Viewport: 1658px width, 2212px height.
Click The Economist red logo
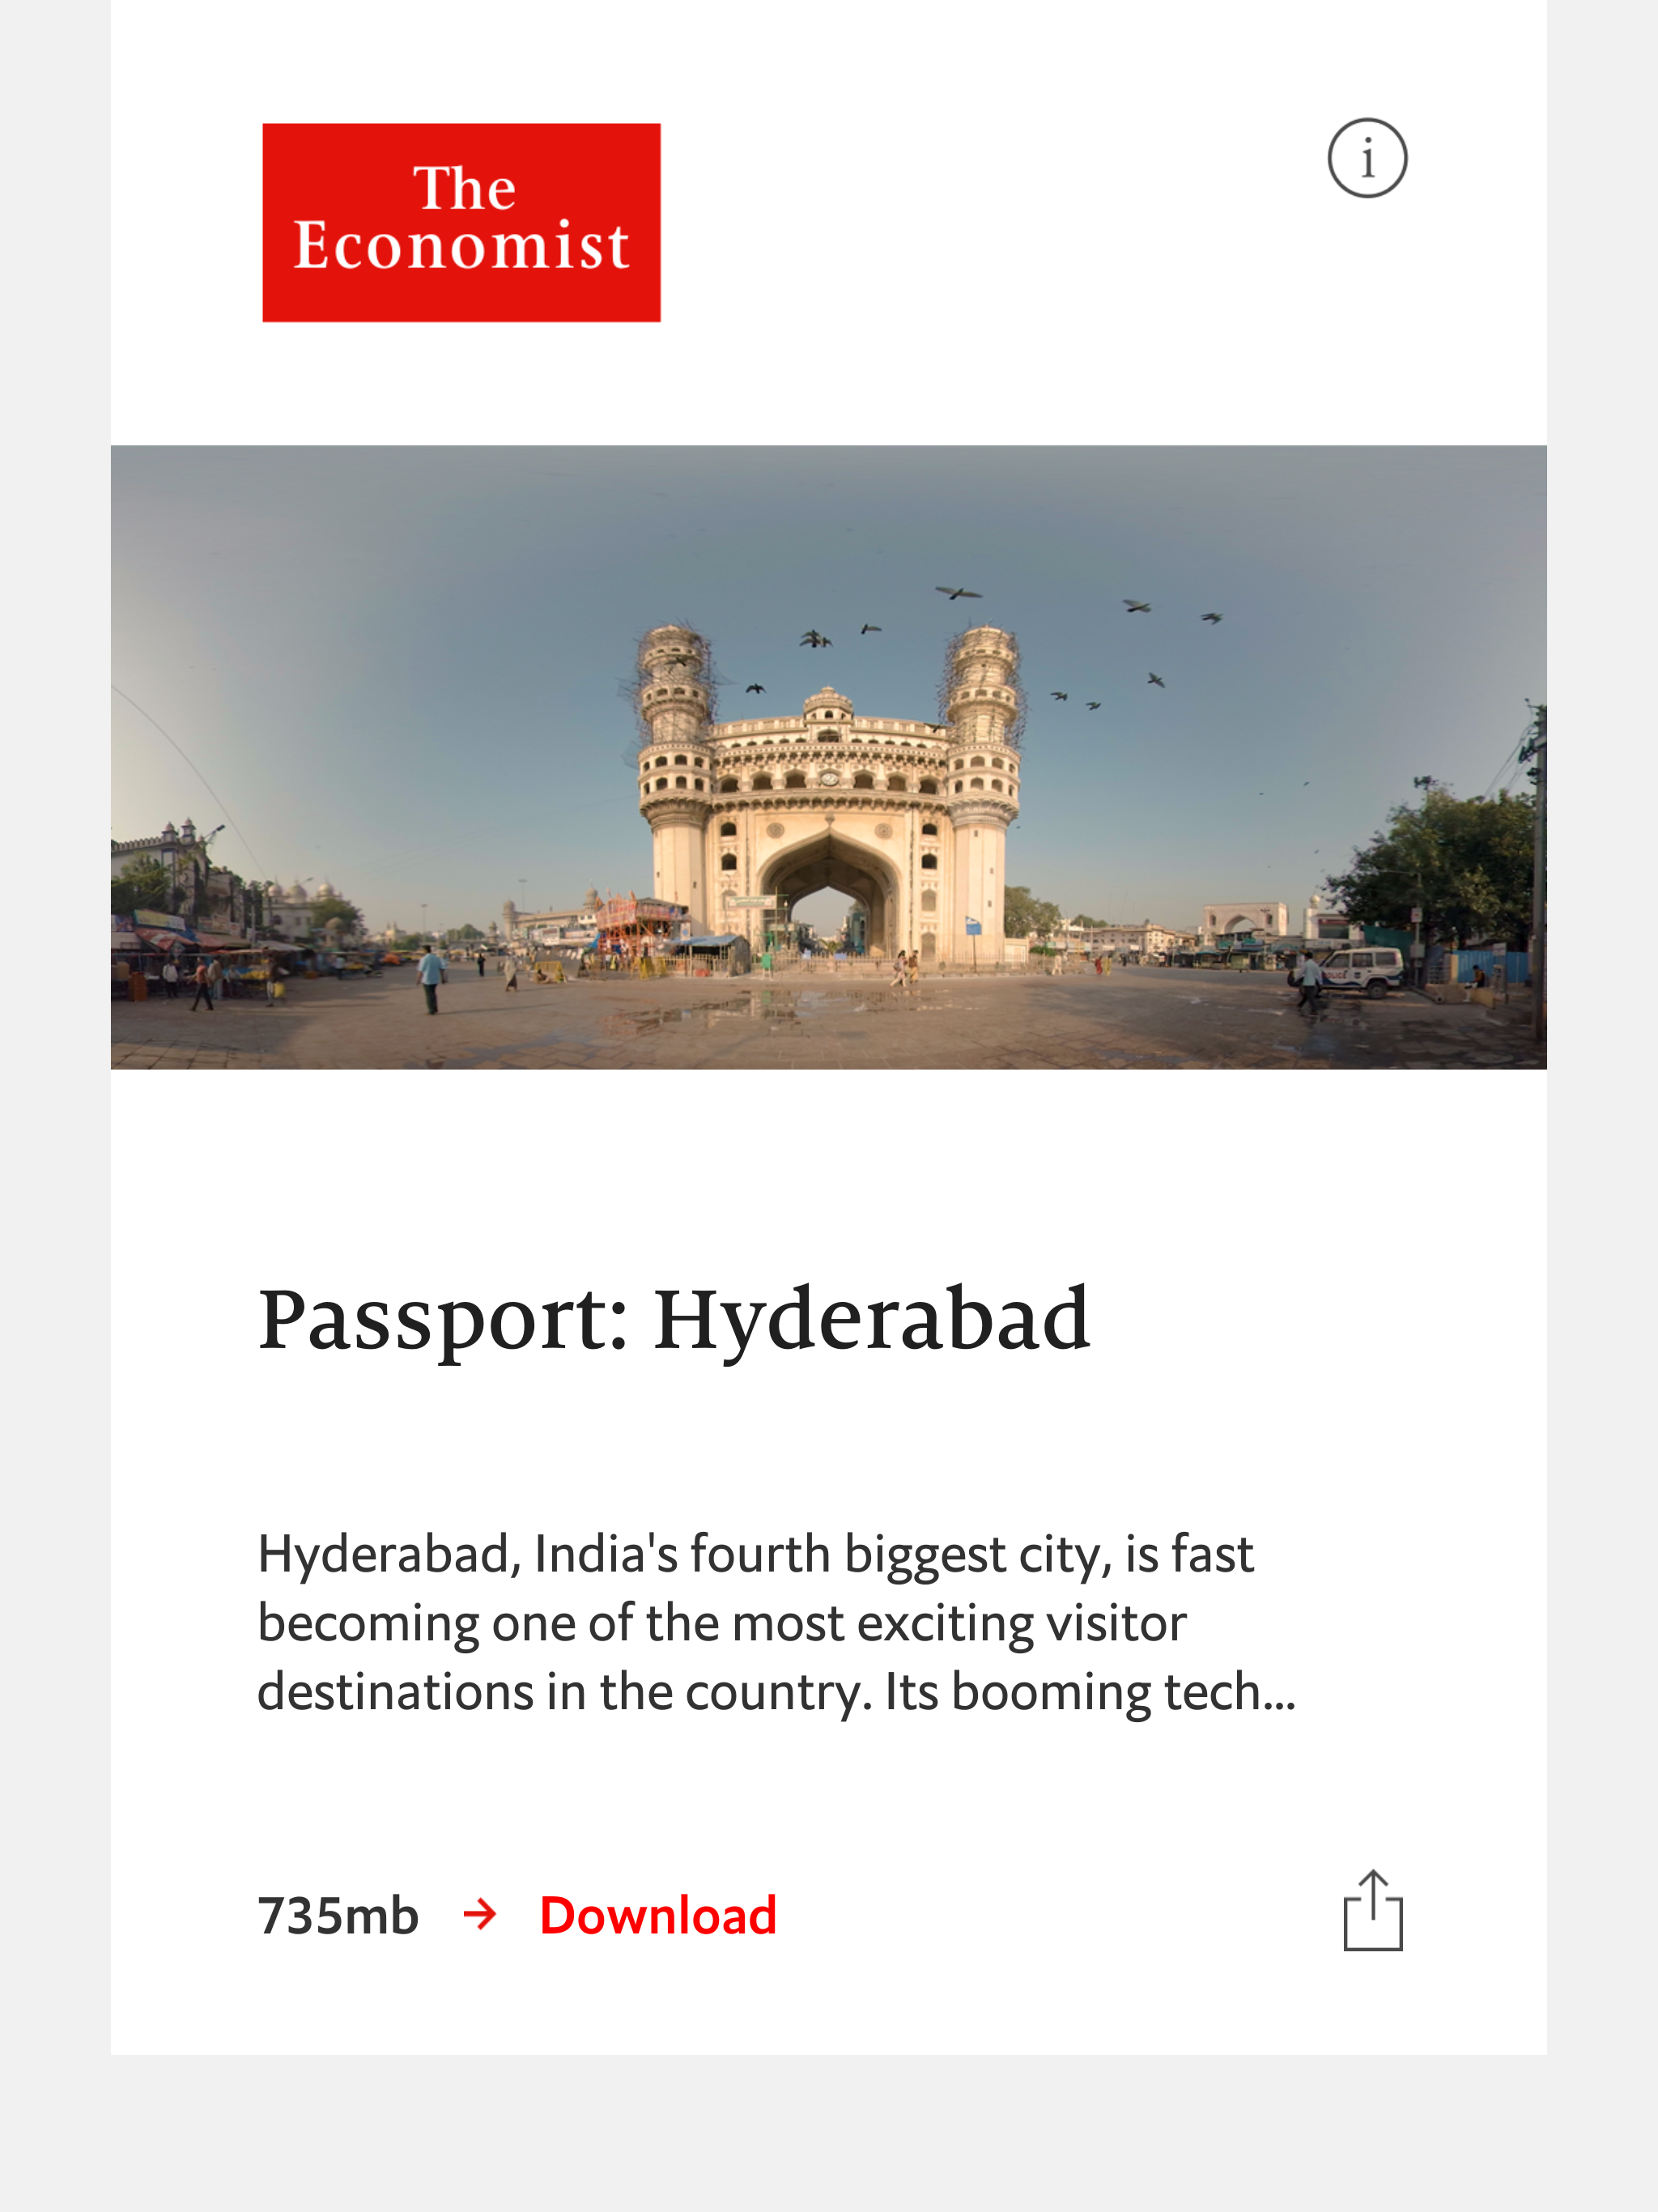tap(461, 222)
